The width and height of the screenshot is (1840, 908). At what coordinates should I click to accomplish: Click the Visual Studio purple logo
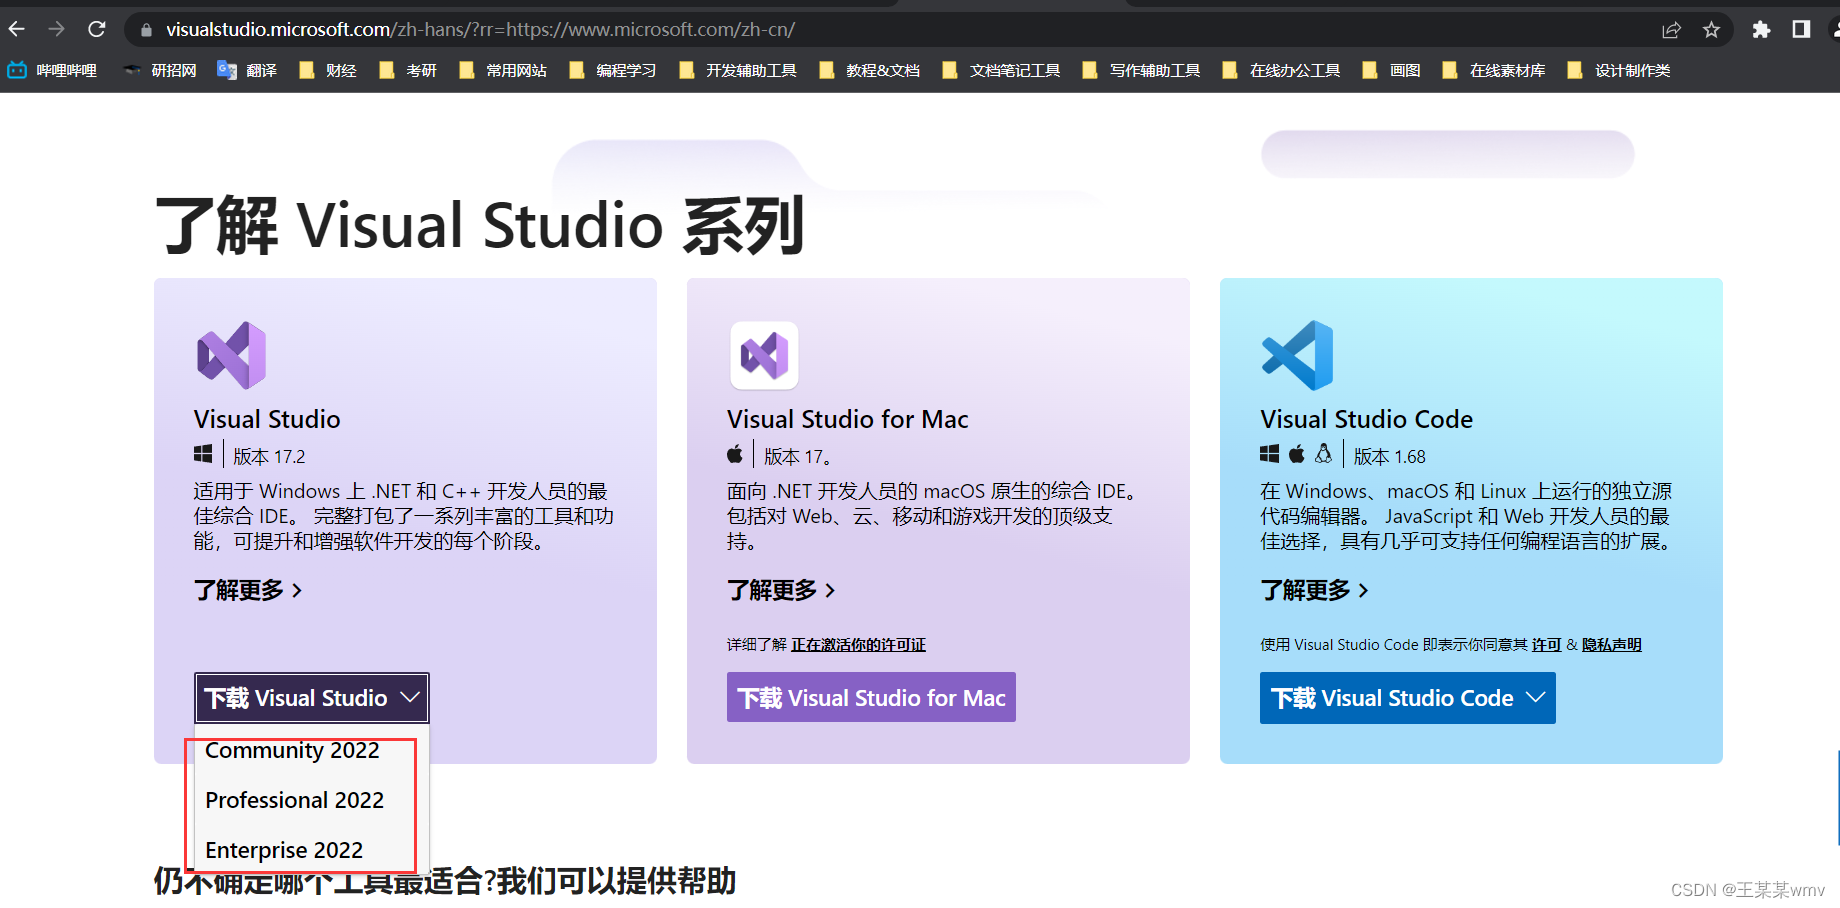pyautogui.click(x=232, y=355)
